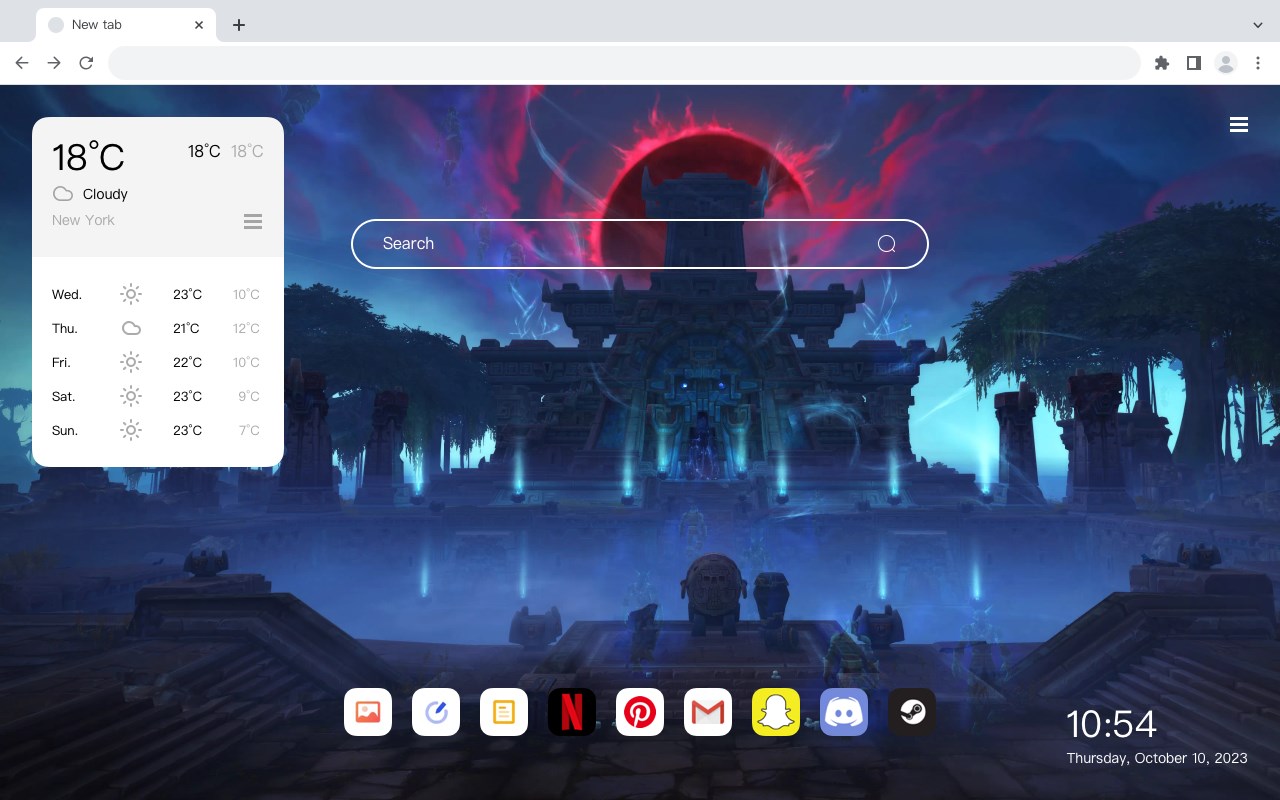Go forward in browser history
Viewport: 1280px width, 800px height.
[x=54, y=63]
